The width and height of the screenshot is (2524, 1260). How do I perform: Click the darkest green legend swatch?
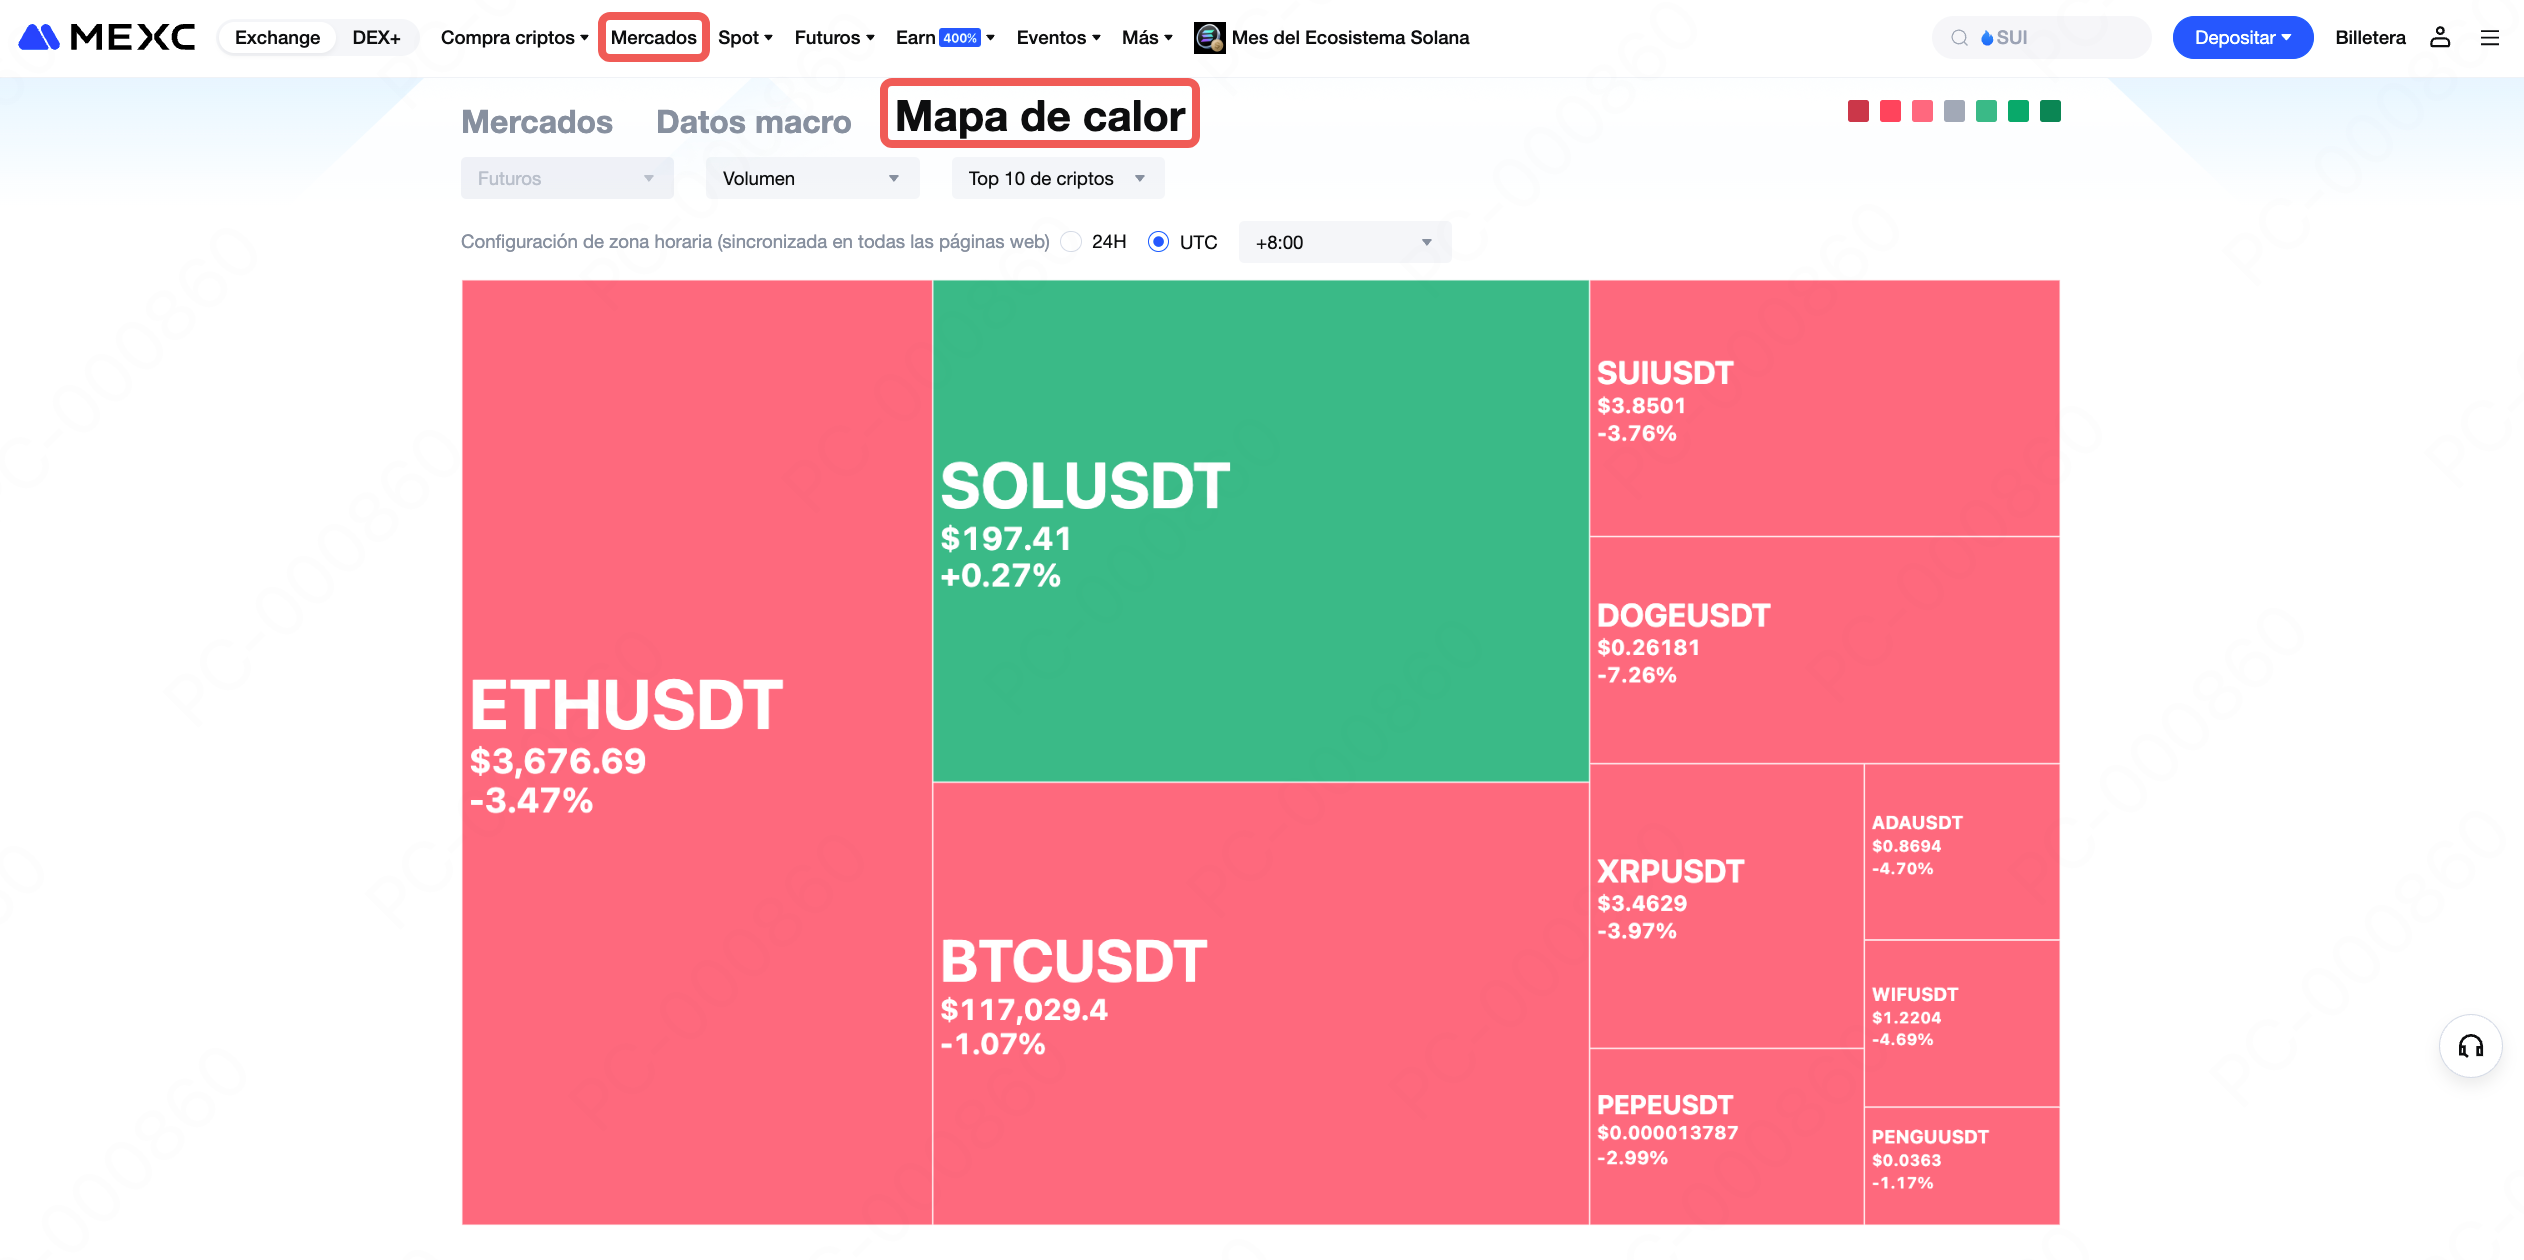2050,111
